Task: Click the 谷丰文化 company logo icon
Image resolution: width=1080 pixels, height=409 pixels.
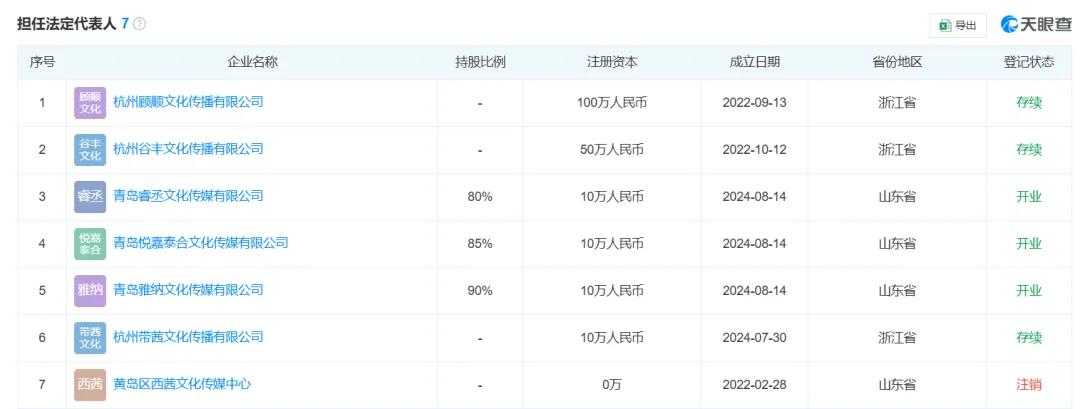Action: (90, 150)
